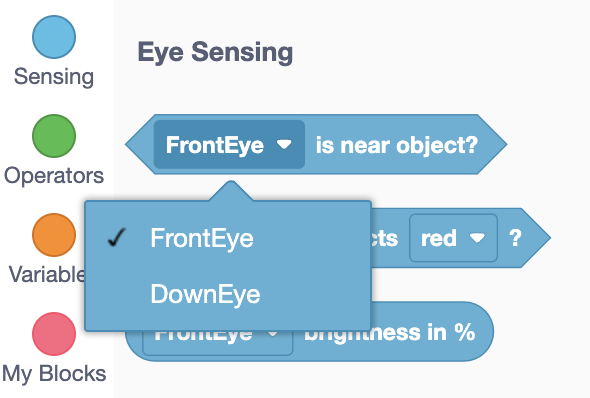Click the checkmark next to FrontEye
Screen dimensions: 590x398
(x=116, y=237)
